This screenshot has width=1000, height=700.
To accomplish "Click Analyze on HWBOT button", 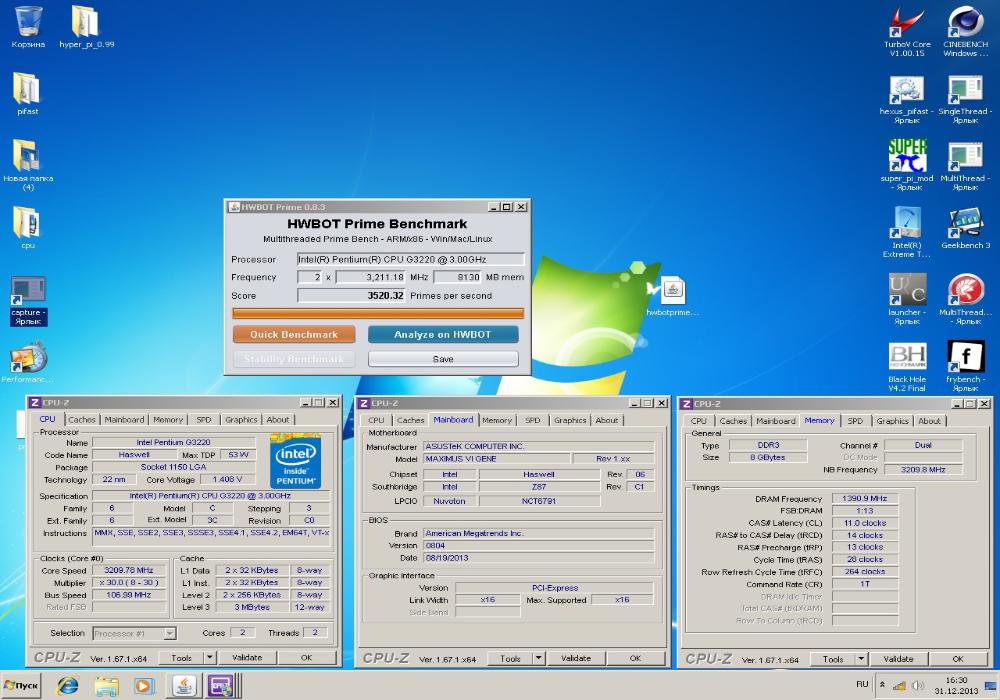I will pos(443,334).
